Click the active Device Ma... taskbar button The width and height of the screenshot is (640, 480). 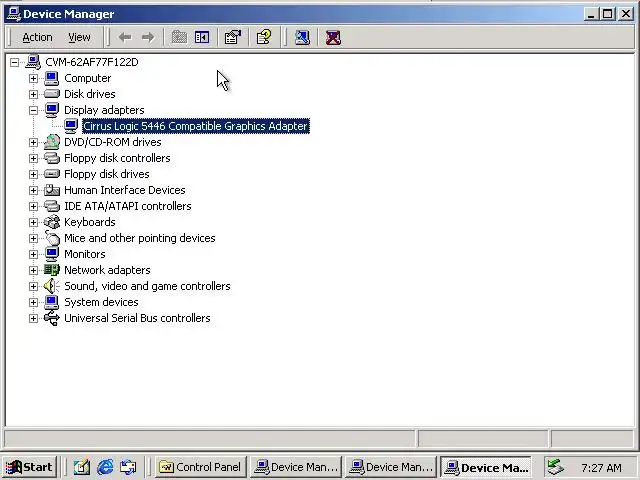point(486,467)
